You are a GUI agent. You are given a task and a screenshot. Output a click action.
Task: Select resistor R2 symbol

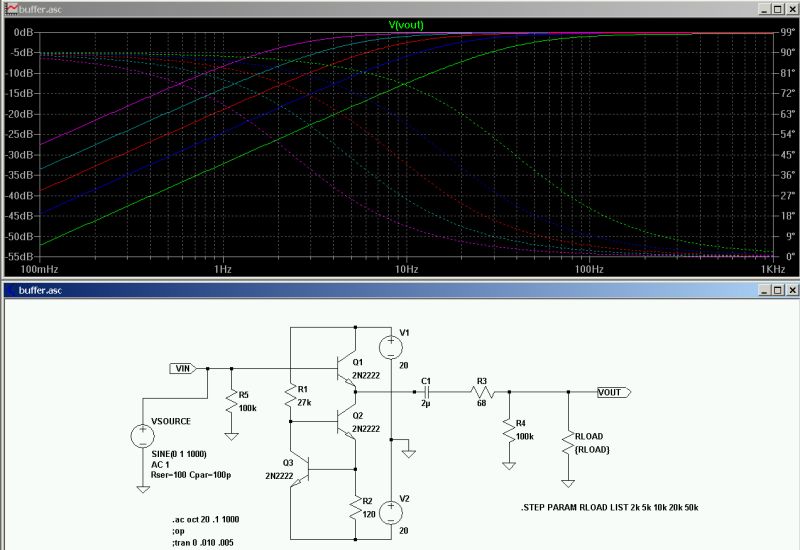point(356,508)
